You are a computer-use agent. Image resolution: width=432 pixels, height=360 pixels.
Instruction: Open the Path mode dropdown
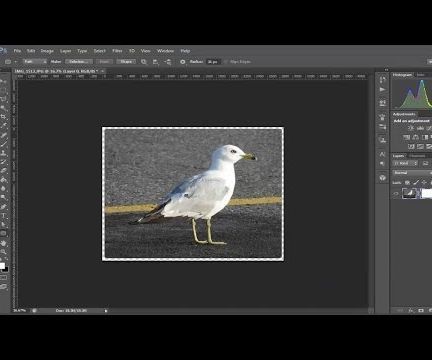[x=35, y=62]
